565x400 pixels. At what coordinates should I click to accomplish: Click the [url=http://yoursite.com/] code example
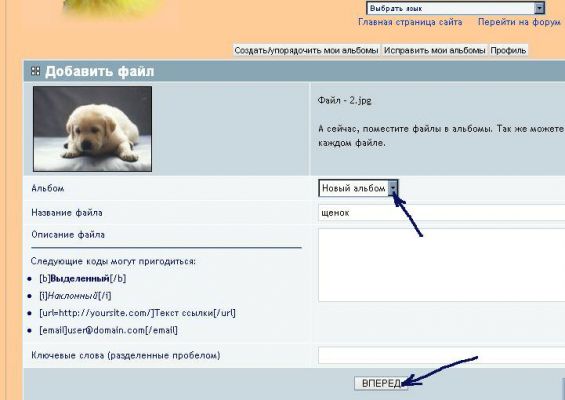(137, 313)
